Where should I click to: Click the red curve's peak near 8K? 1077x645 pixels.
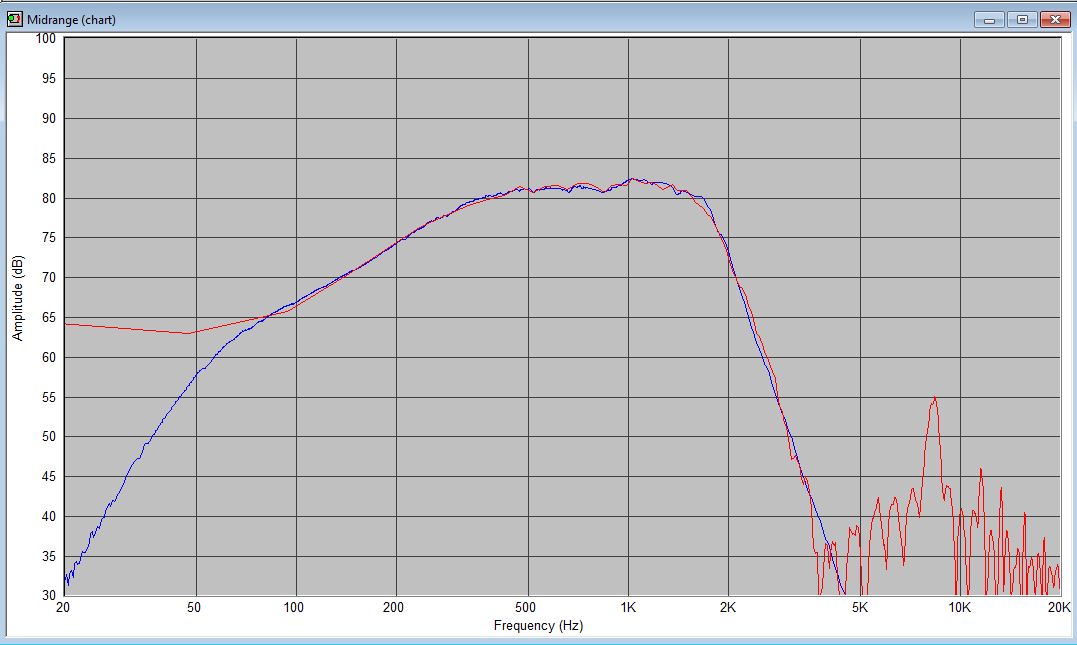pyautogui.click(x=935, y=398)
